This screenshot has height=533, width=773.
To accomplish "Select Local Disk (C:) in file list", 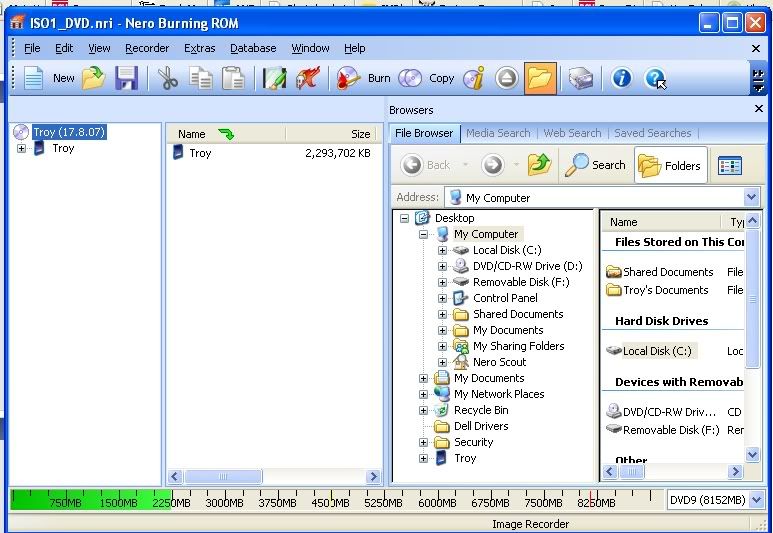I will tap(657, 351).
